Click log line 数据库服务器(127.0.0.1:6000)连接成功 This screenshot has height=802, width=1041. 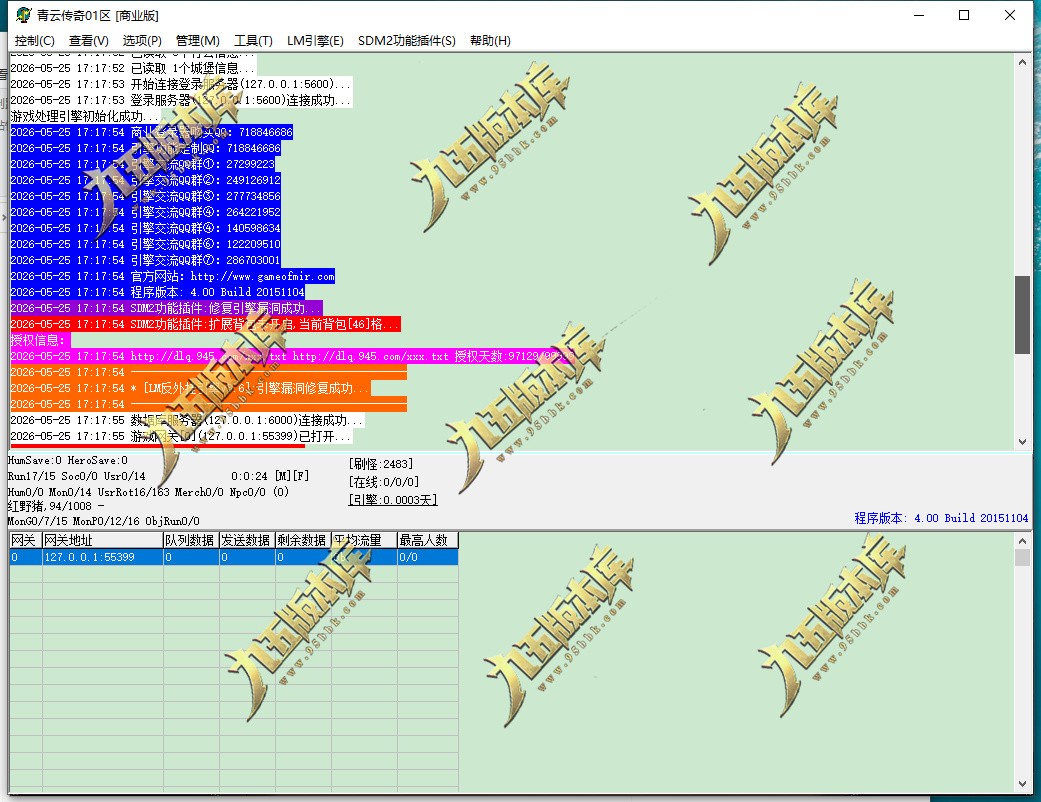tap(187, 420)
